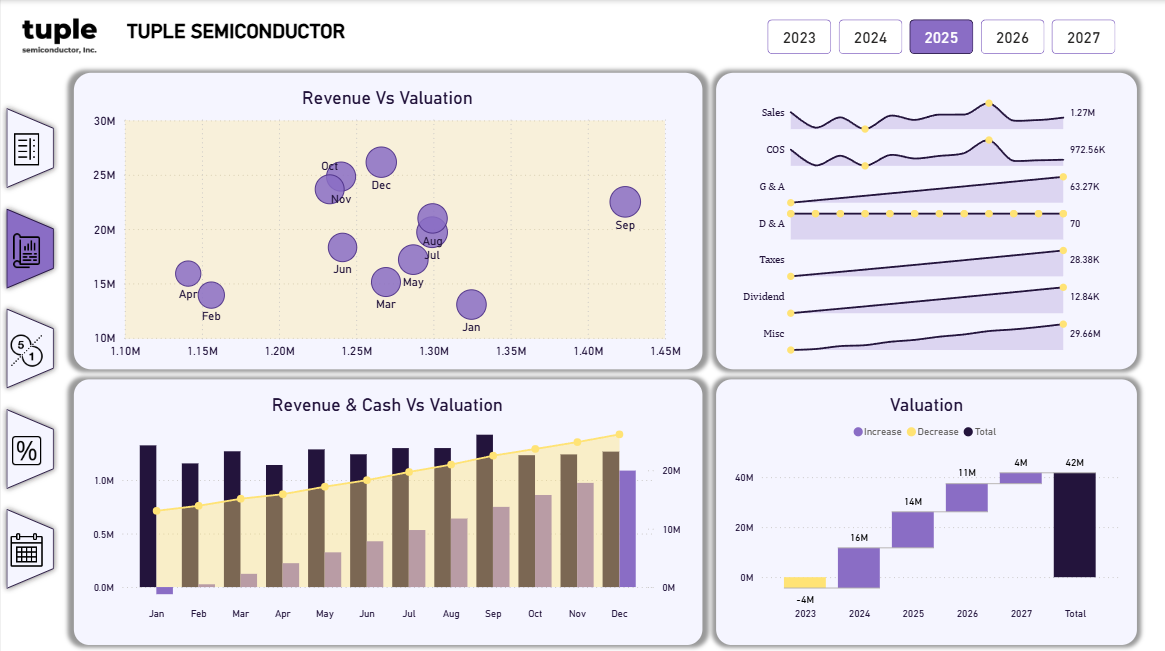Click the purple Dec bar in combo chart
This screenshot has height=651, width=1165.
[x=628, y=528]
